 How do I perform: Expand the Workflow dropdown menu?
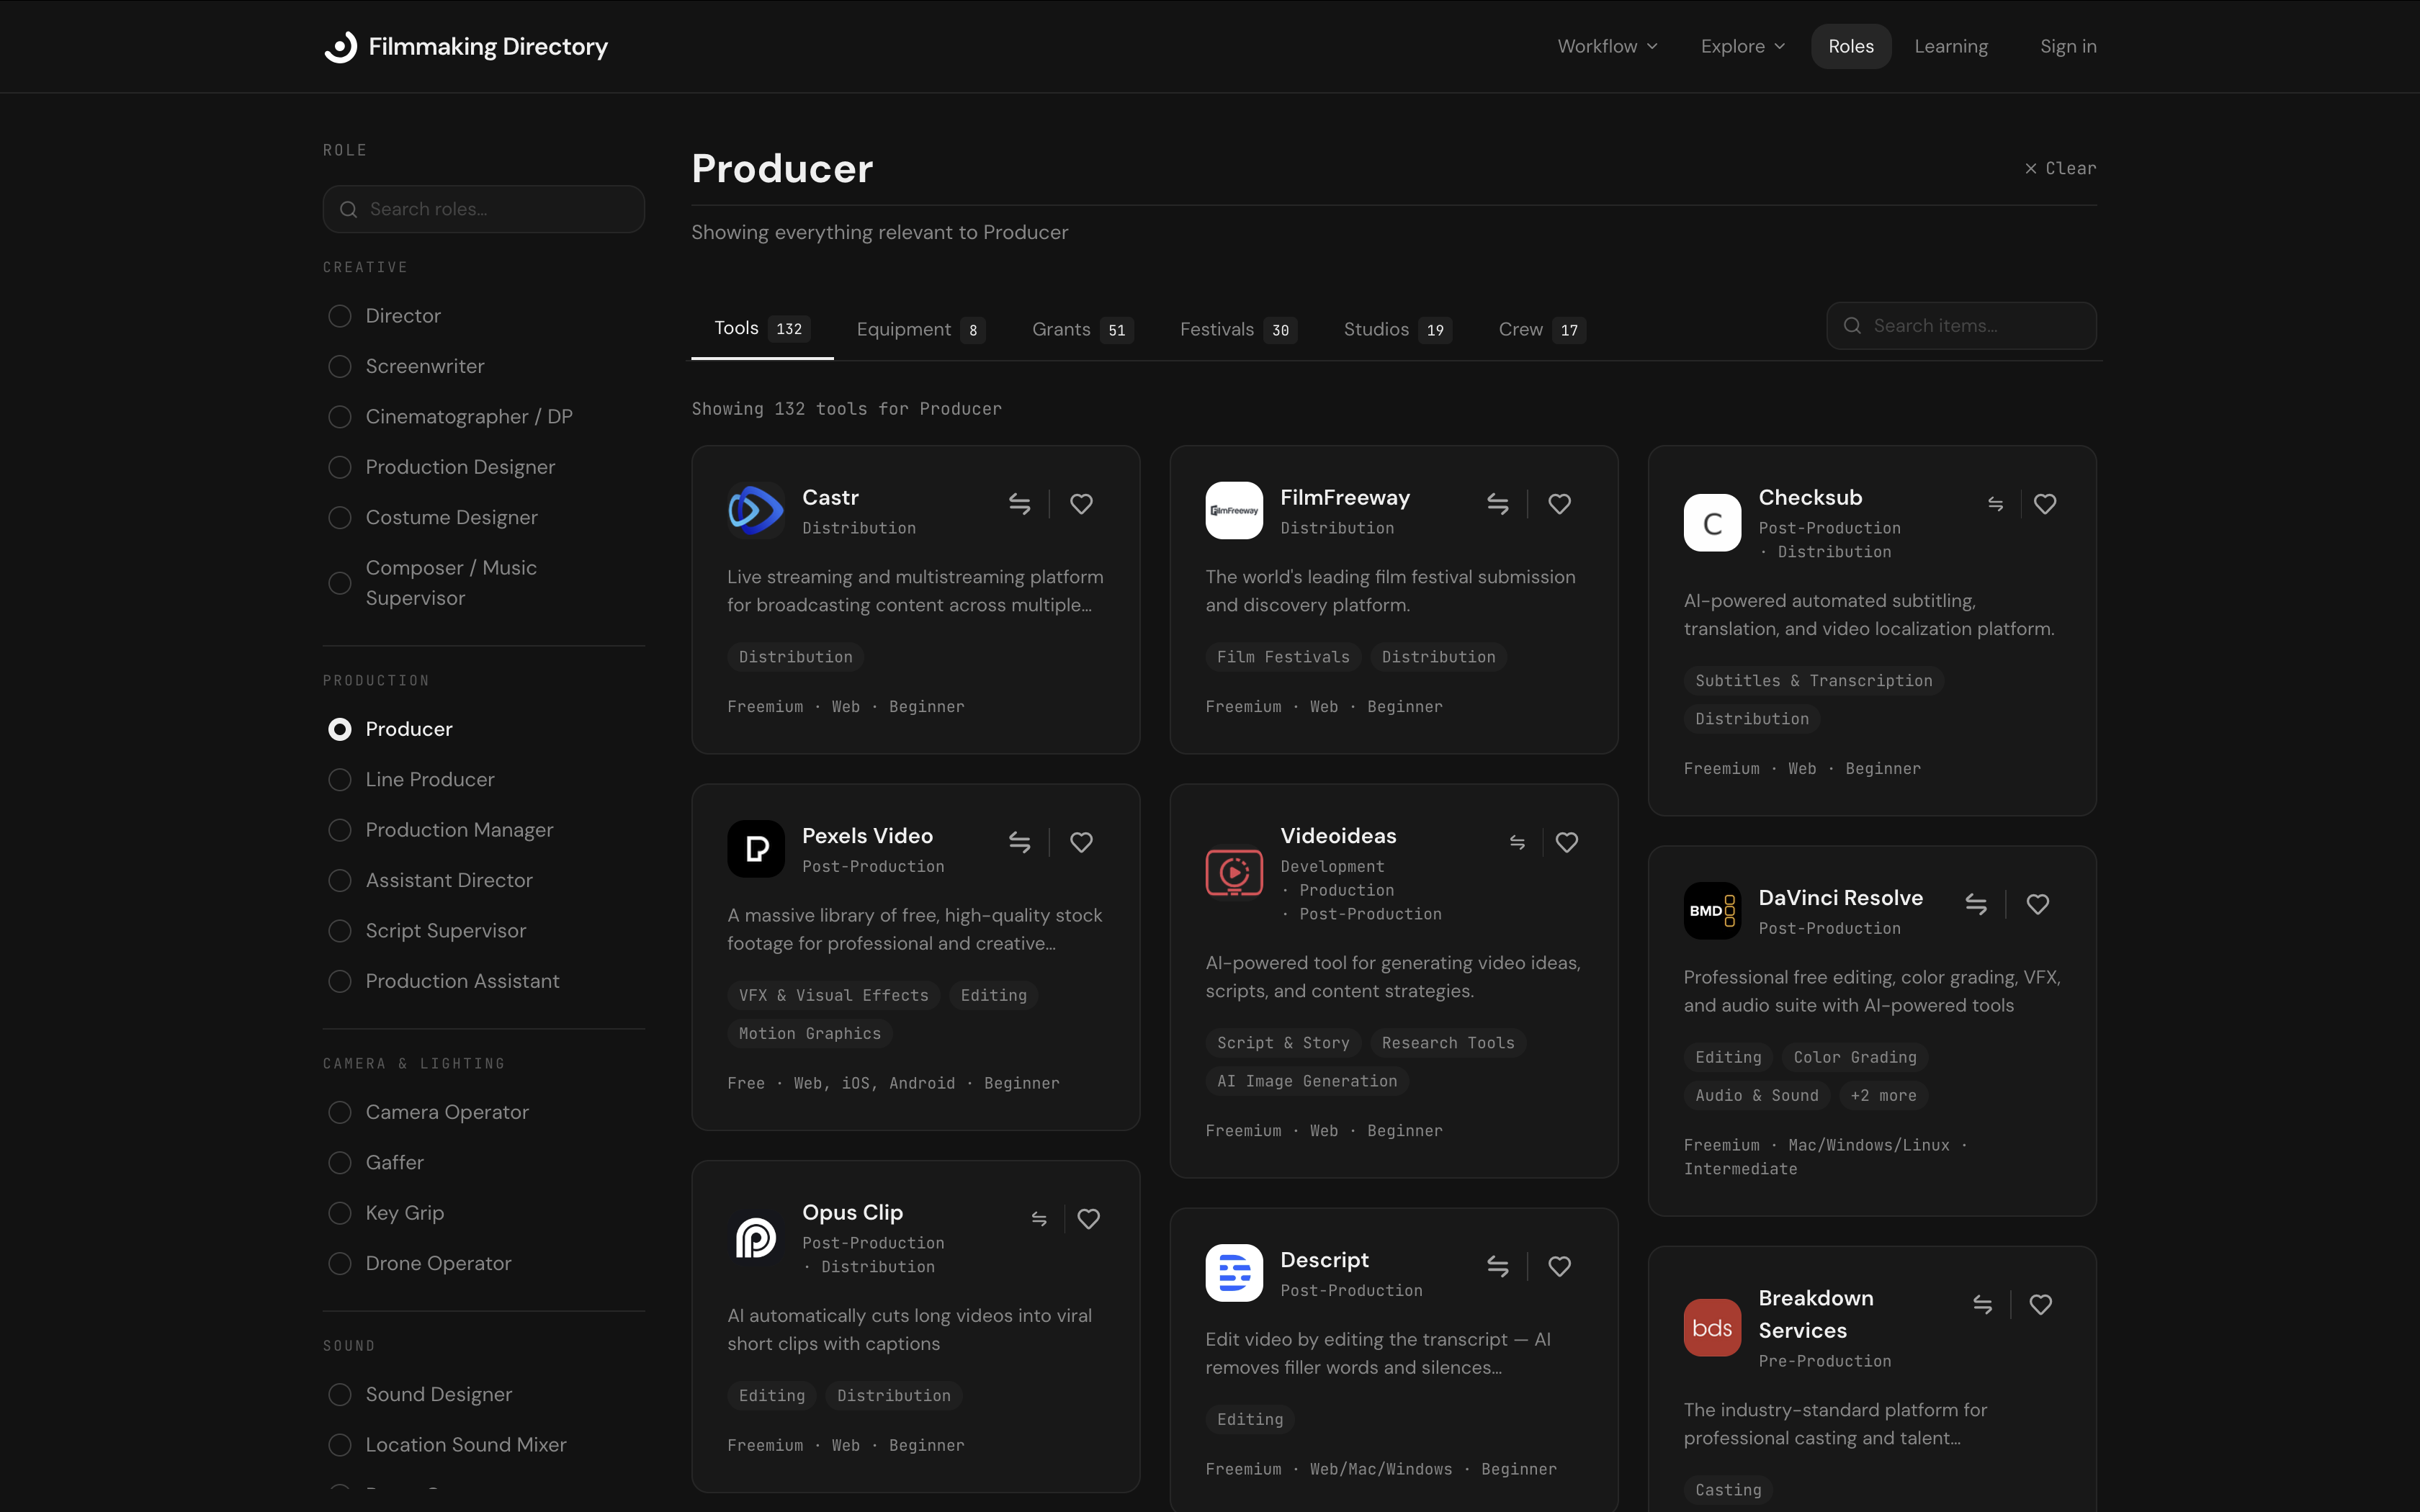point(1607,46)
